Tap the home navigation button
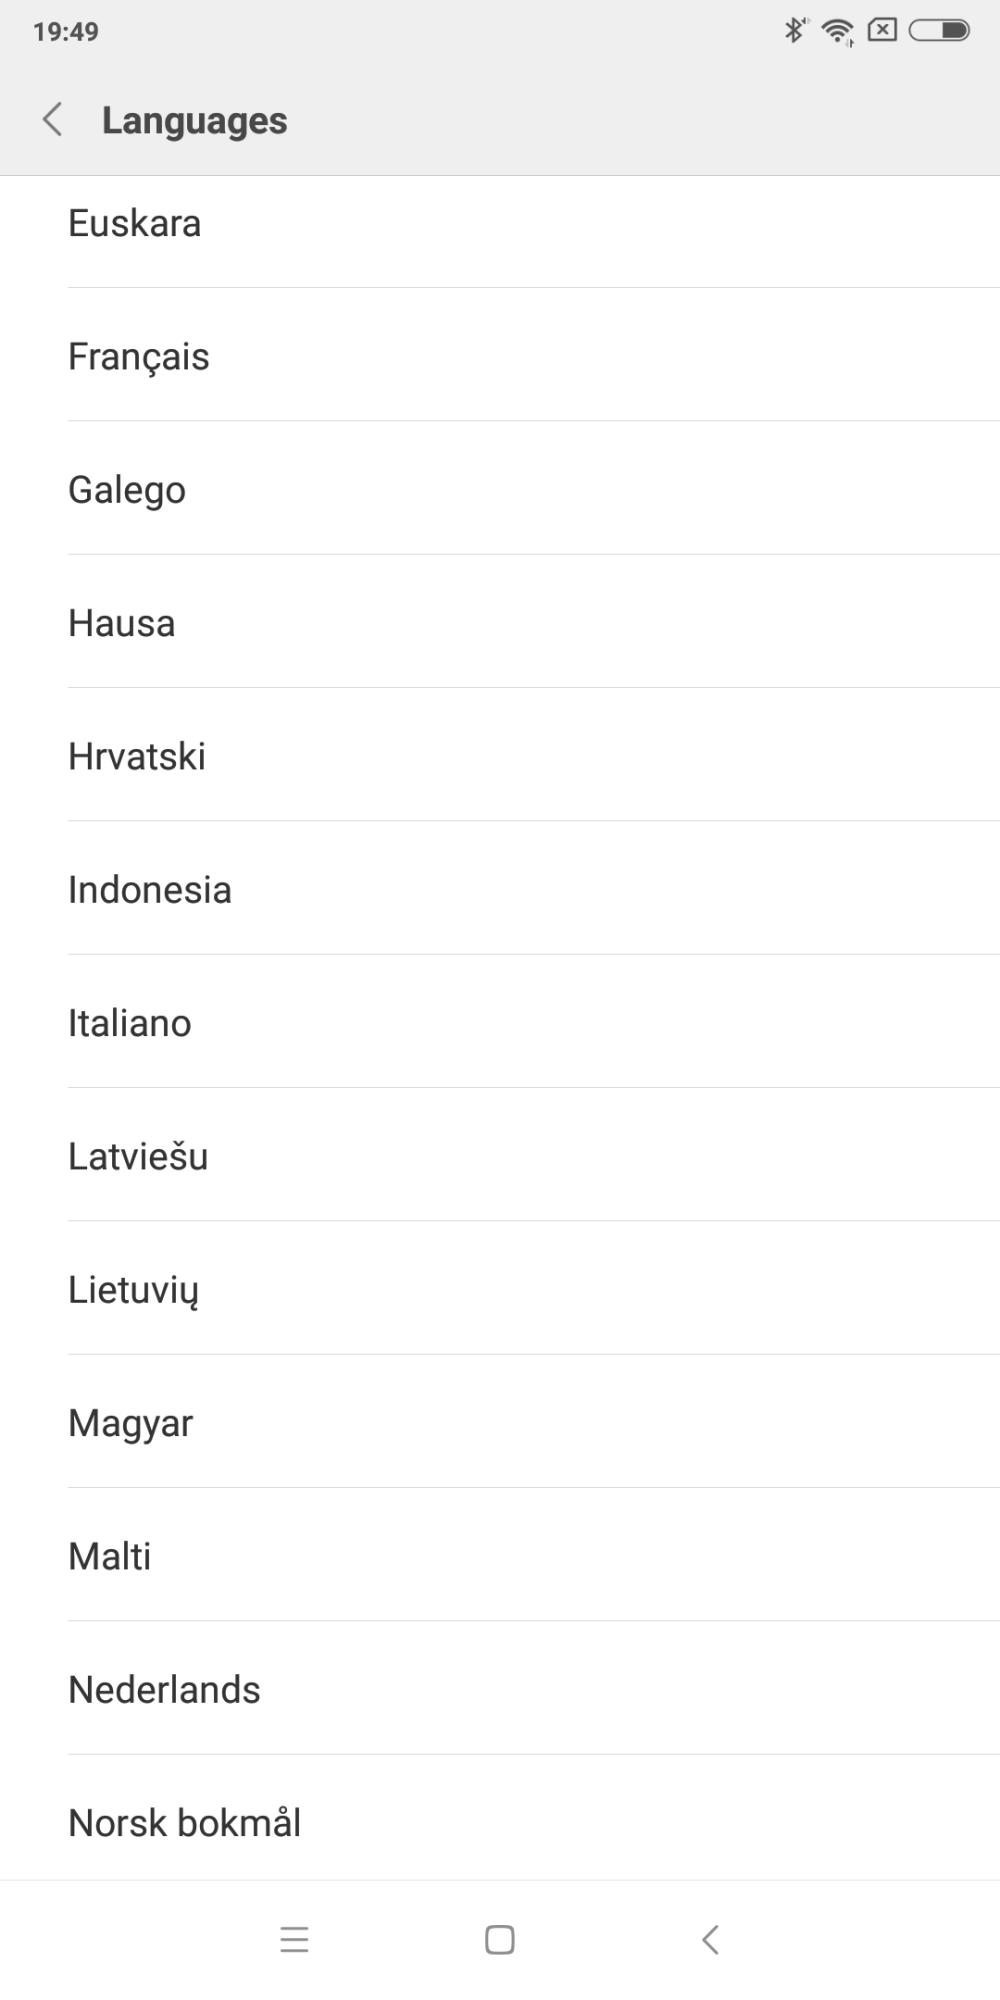 (x=499, y=1940)
